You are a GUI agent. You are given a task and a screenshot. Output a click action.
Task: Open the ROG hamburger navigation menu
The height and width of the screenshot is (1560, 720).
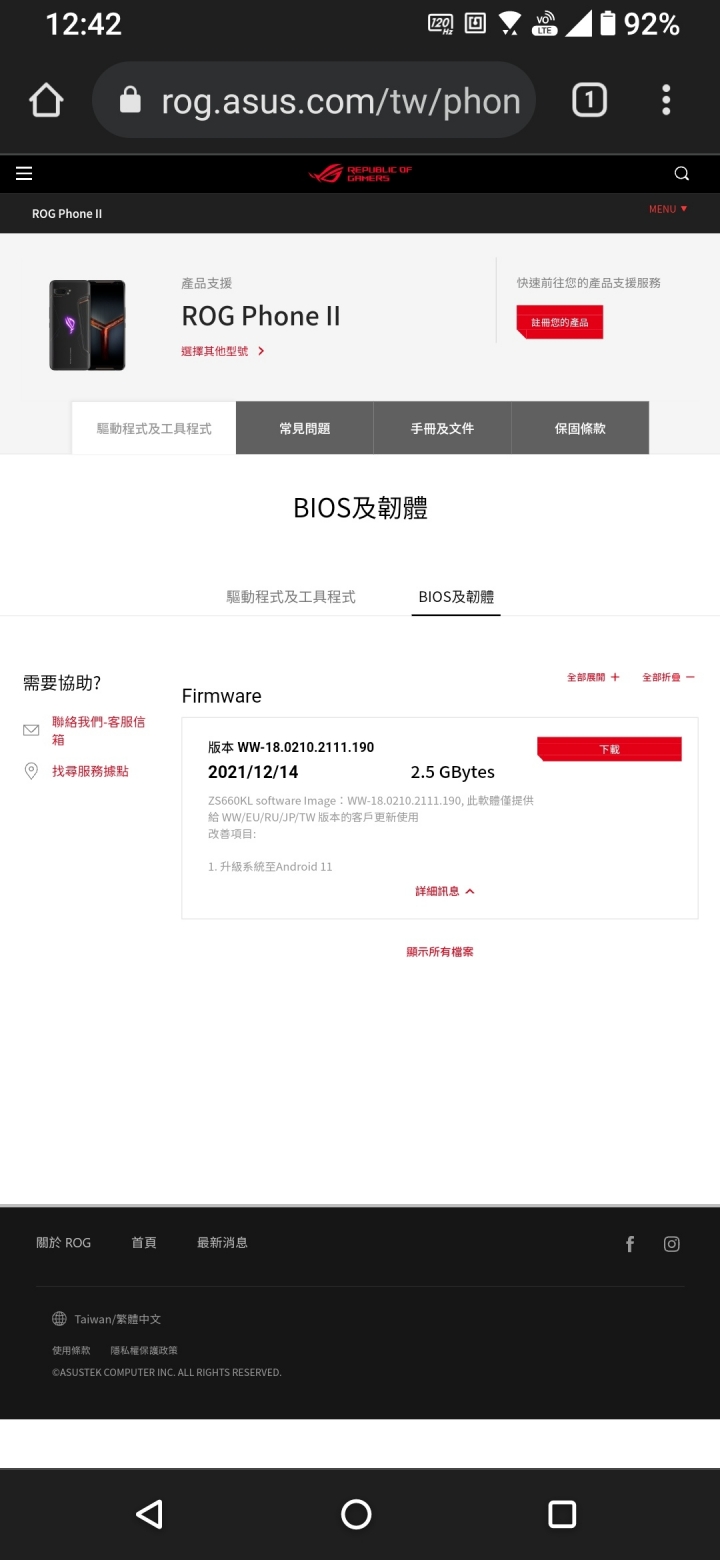click(24, 174)
